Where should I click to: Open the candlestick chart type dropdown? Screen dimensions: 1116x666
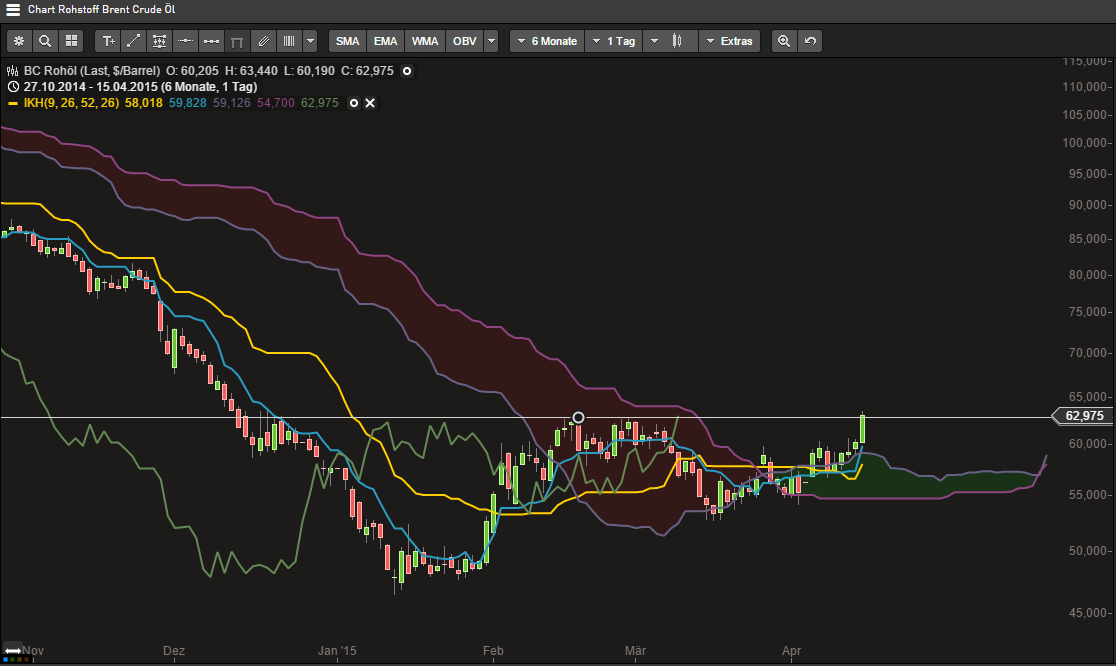tap(672, 40)
